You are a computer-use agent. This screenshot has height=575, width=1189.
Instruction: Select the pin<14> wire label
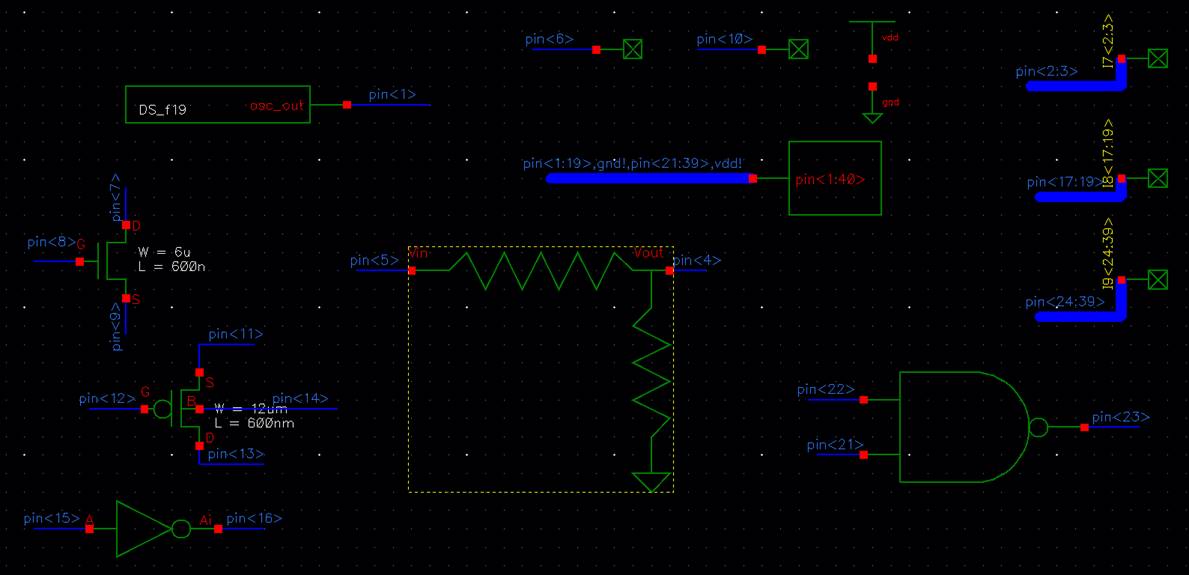click(300, 398)
